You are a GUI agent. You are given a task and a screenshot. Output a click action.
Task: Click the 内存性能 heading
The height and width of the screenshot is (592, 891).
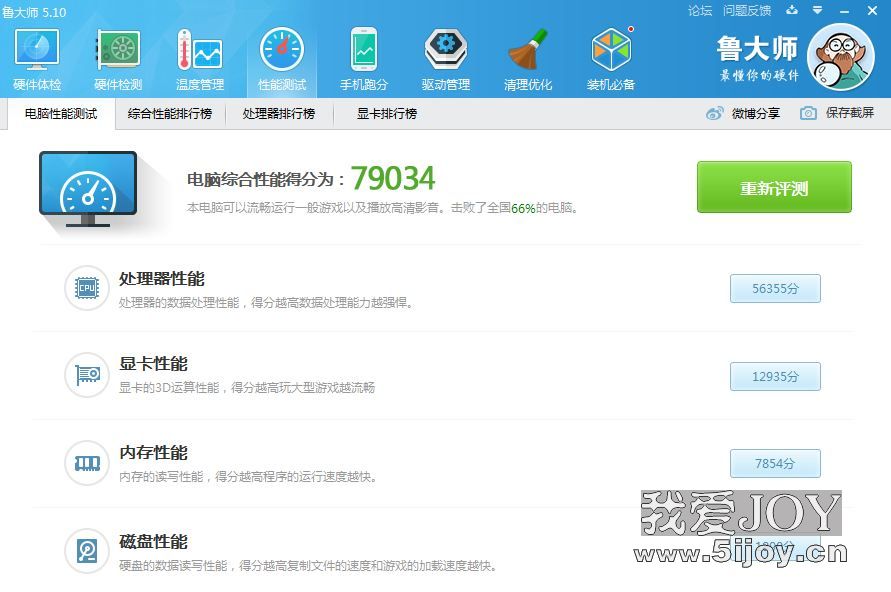(153, 453)
